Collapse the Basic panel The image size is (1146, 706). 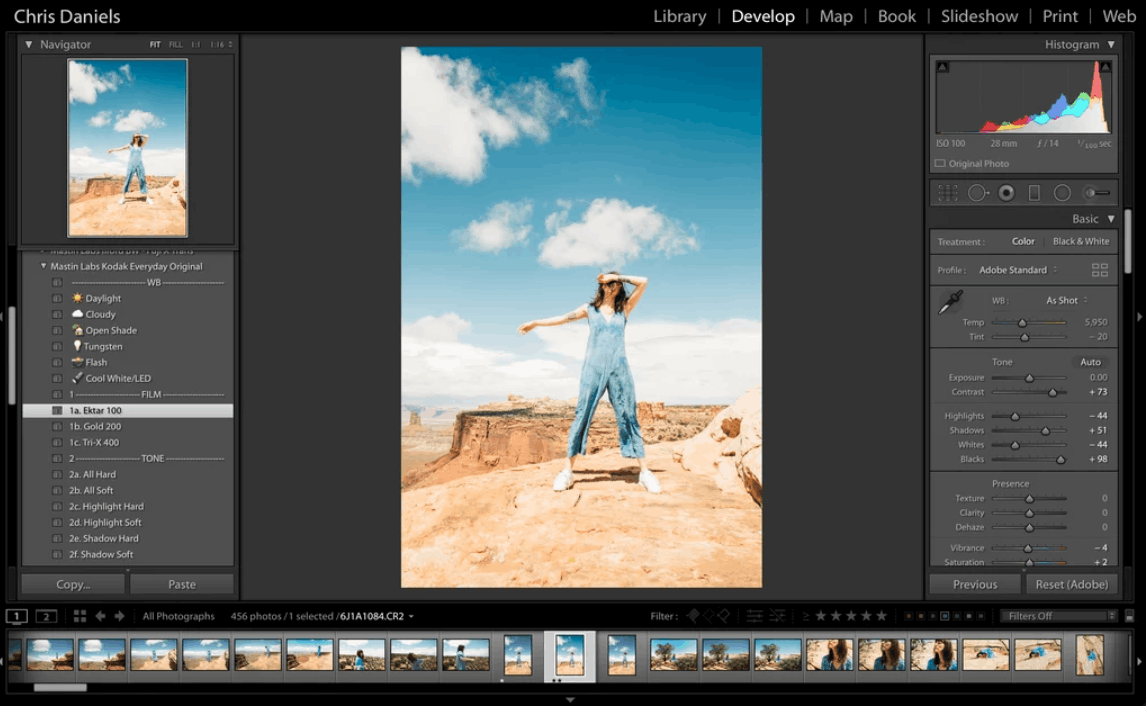click(x=1111, y=219)
